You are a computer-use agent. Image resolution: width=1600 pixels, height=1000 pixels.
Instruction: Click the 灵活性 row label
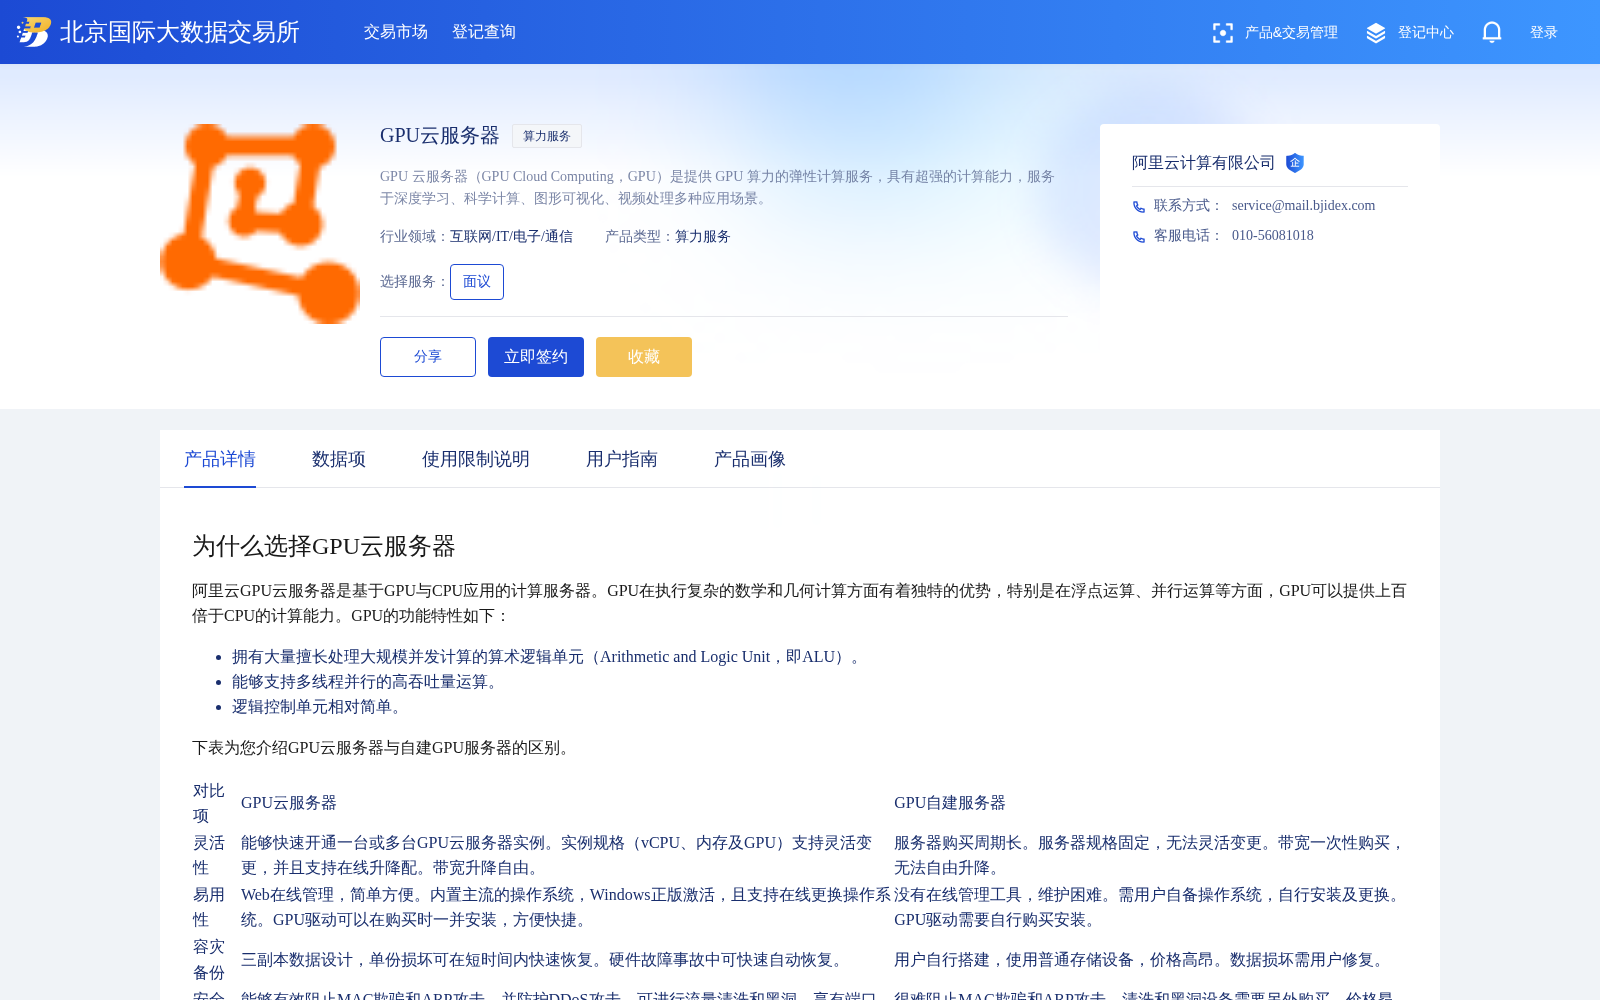tap(209, 855)
